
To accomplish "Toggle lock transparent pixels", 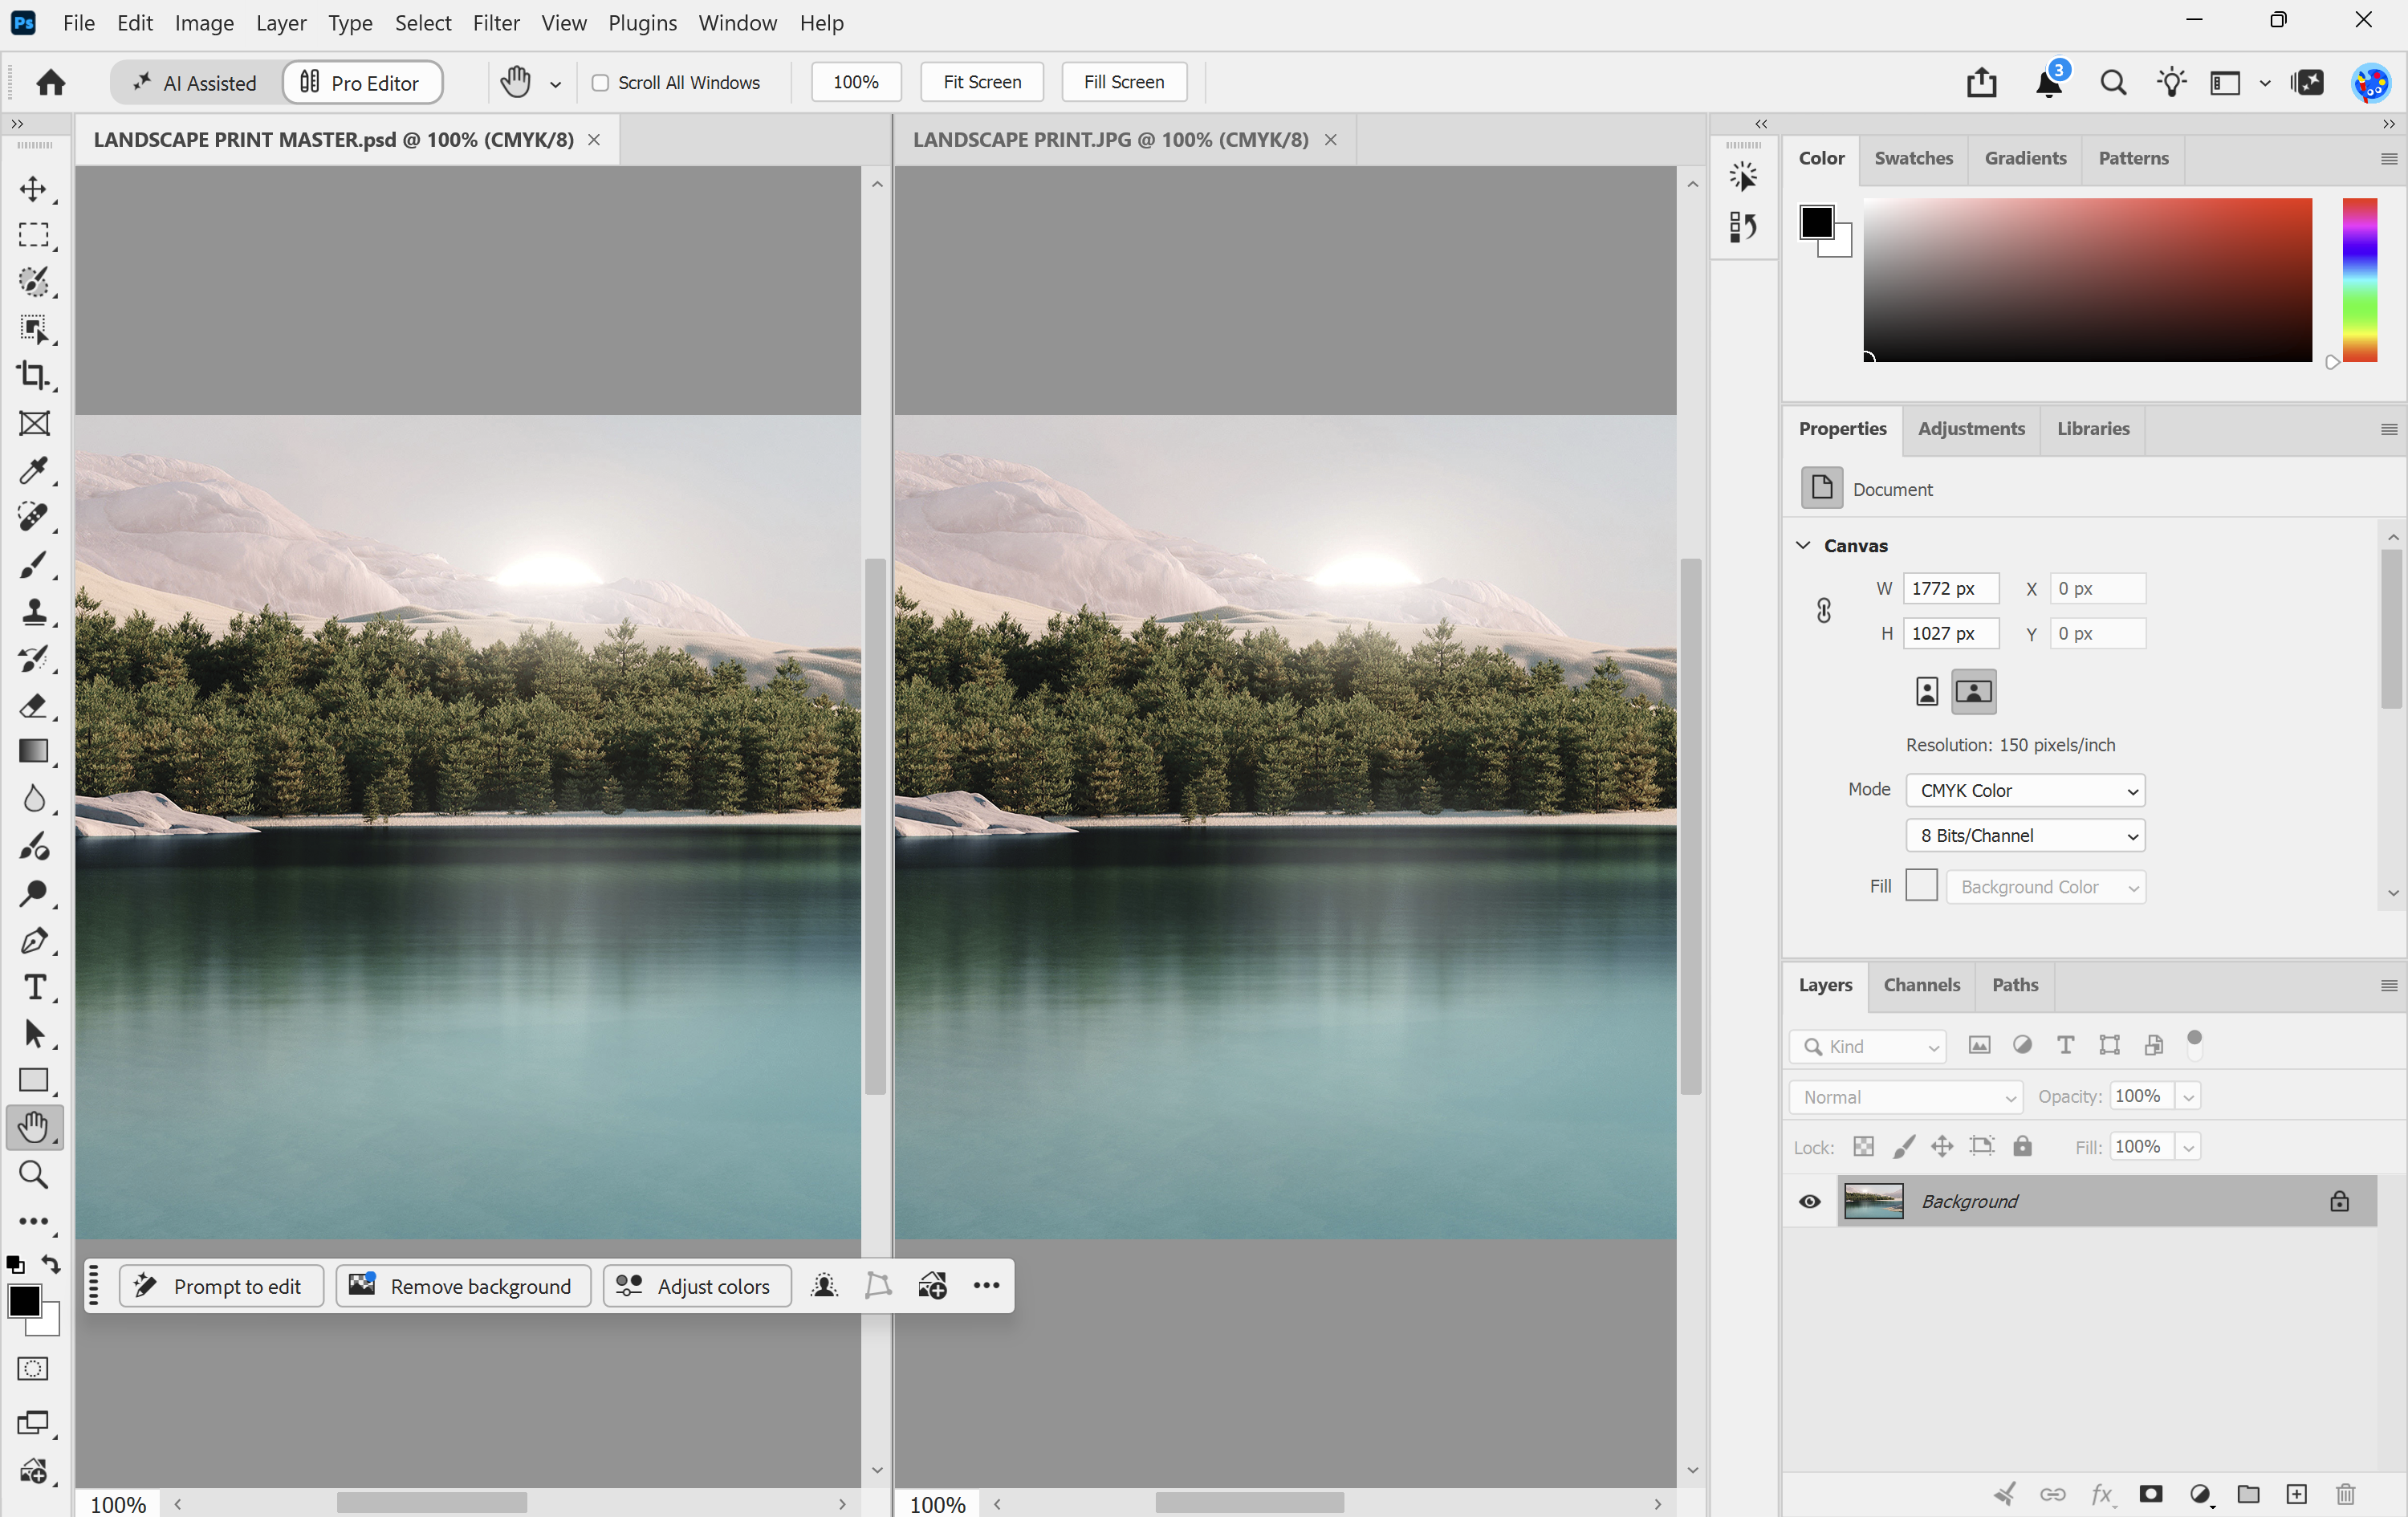I will pos(1863,1146).
